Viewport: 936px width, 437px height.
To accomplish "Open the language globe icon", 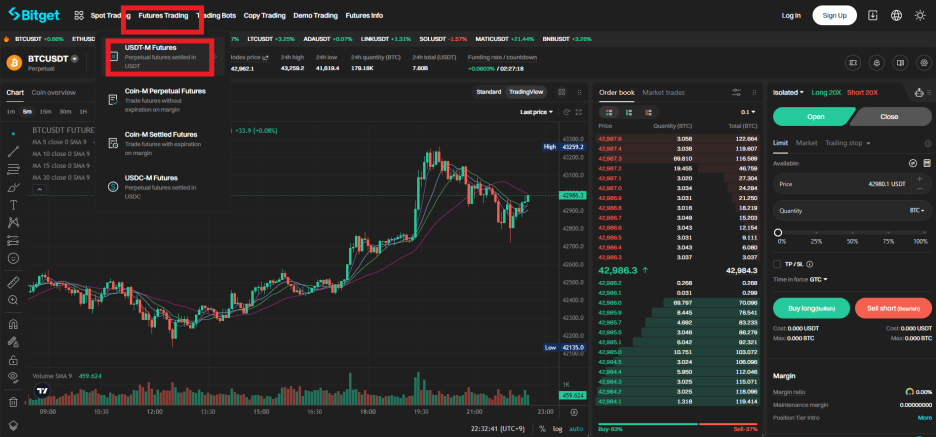I will pos(896,16).
